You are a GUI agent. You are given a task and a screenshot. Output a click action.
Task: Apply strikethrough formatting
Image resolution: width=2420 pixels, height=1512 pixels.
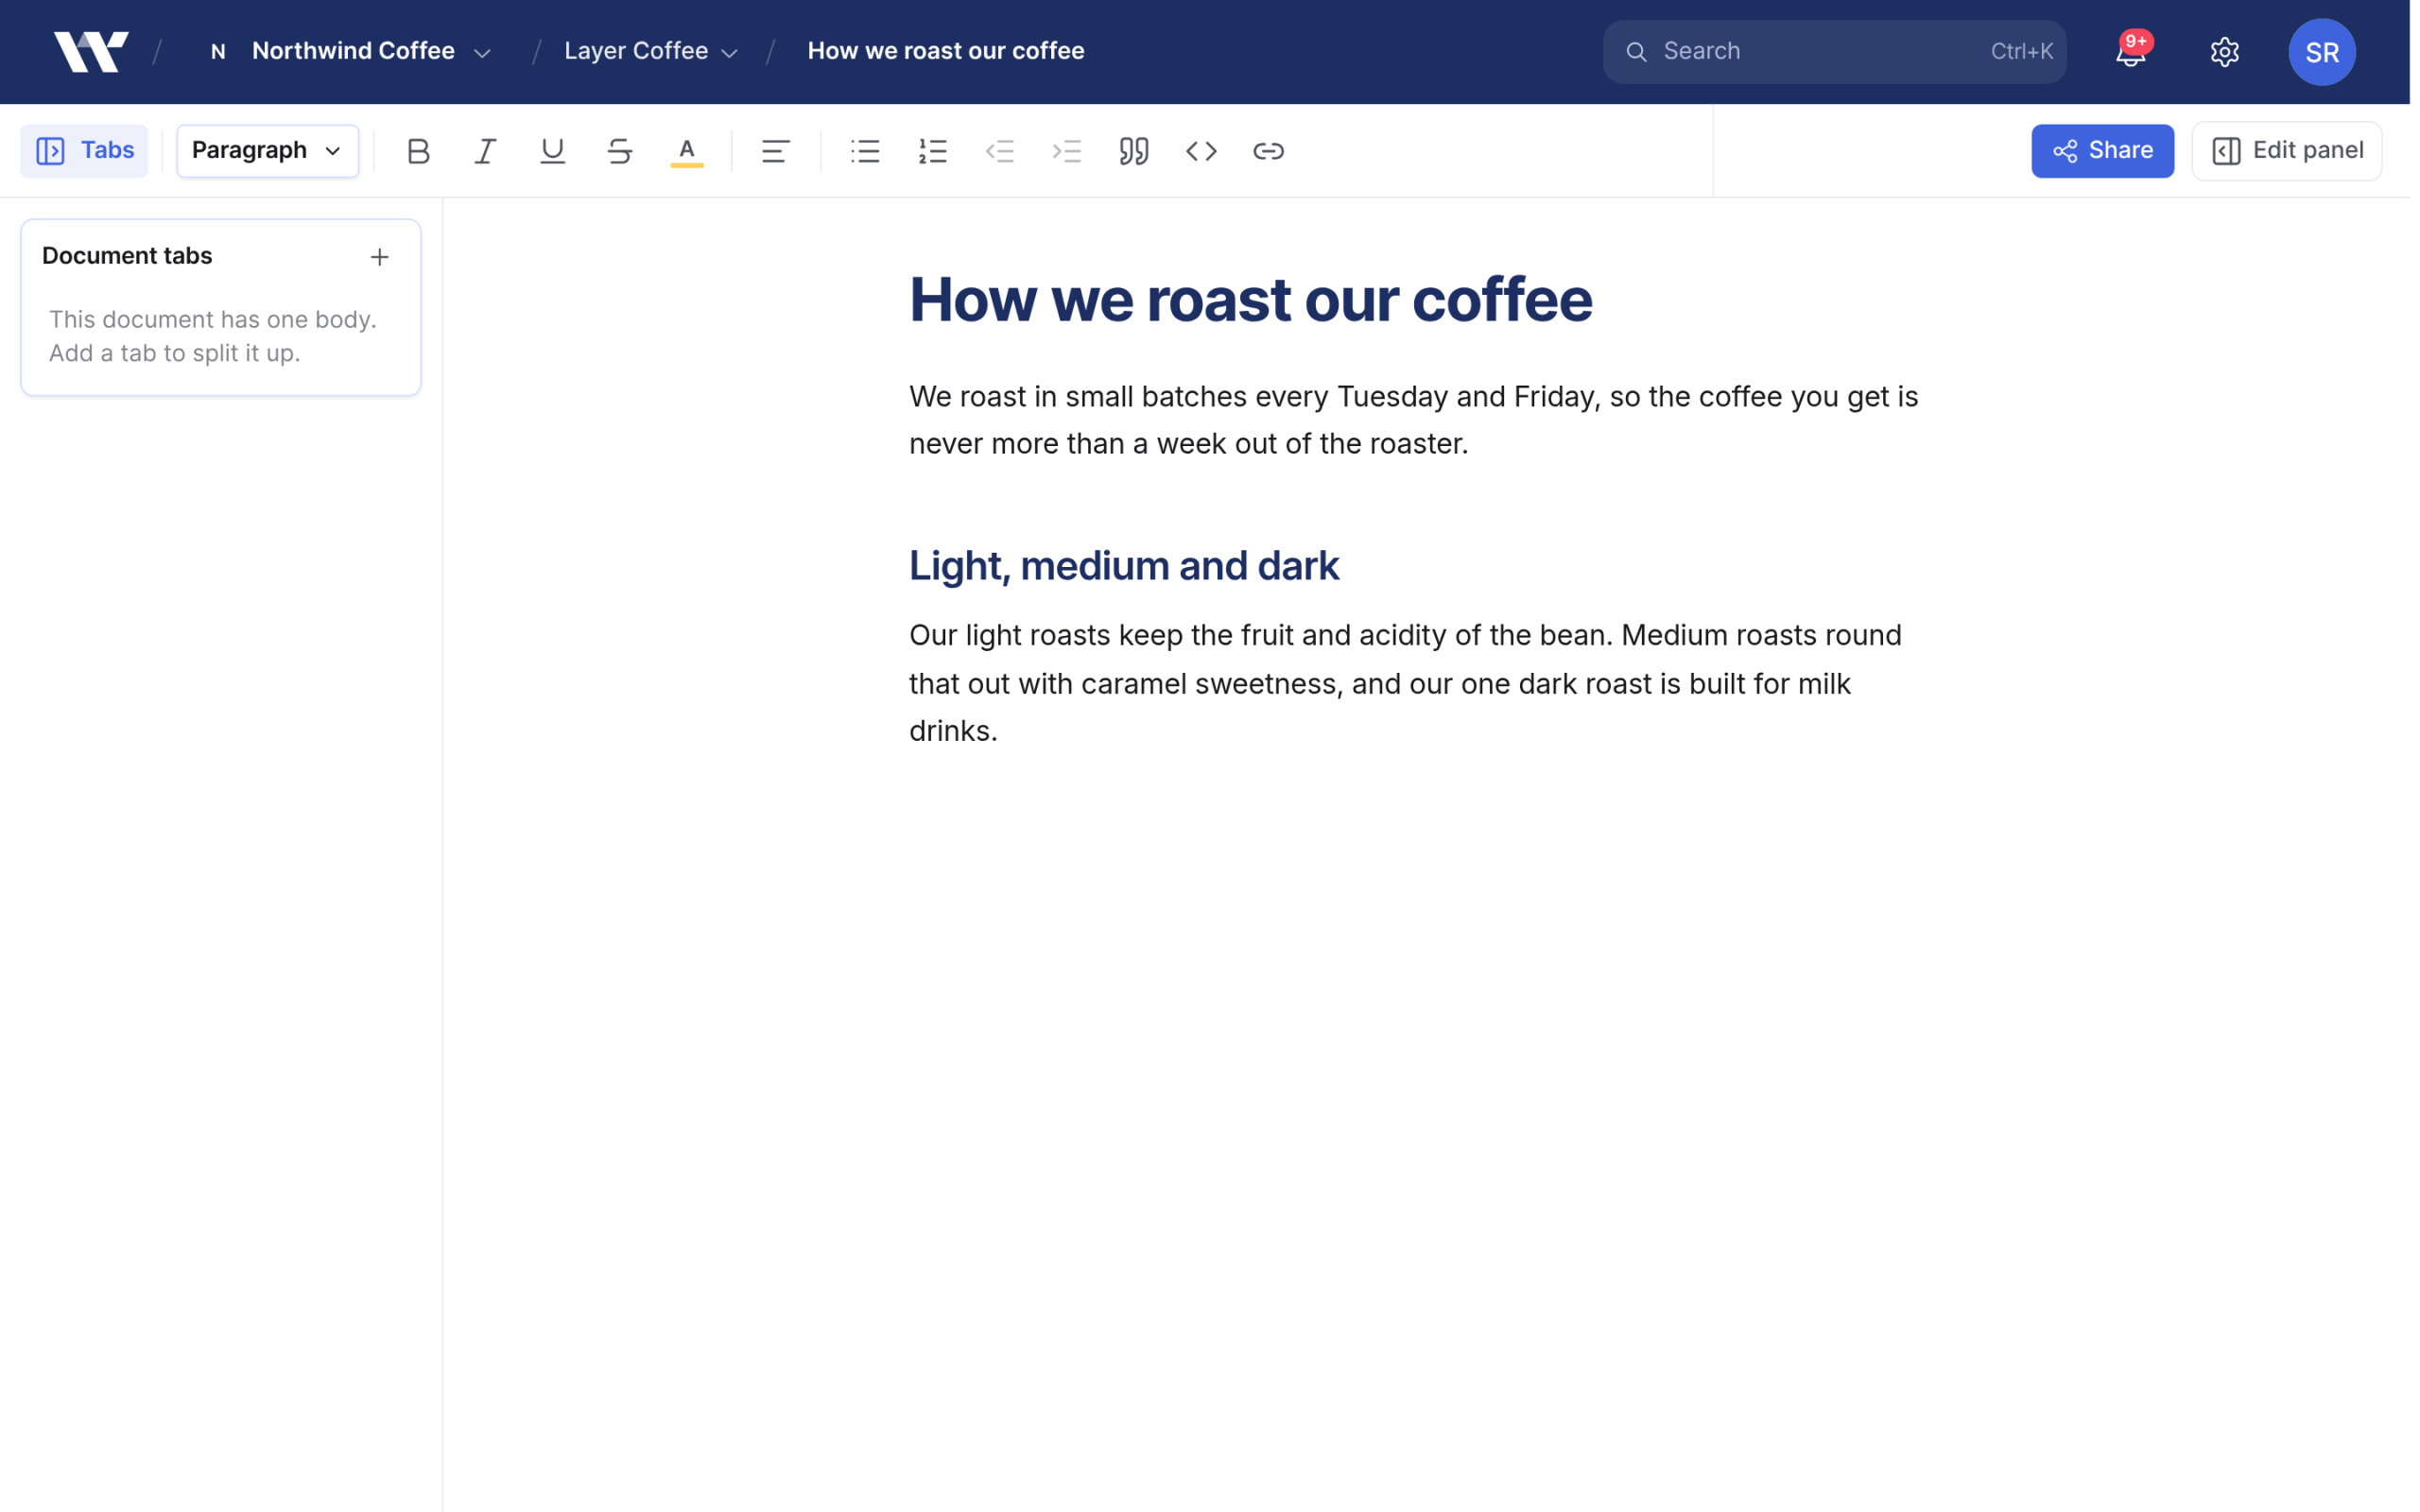(620, 151)
